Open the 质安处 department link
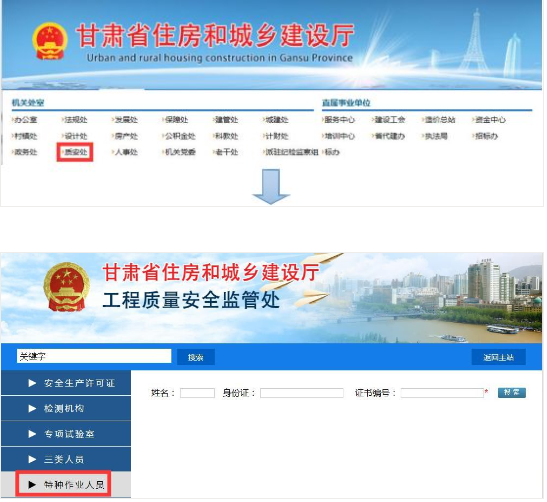Viewport: 547px width, 502px height. point(75,152)
